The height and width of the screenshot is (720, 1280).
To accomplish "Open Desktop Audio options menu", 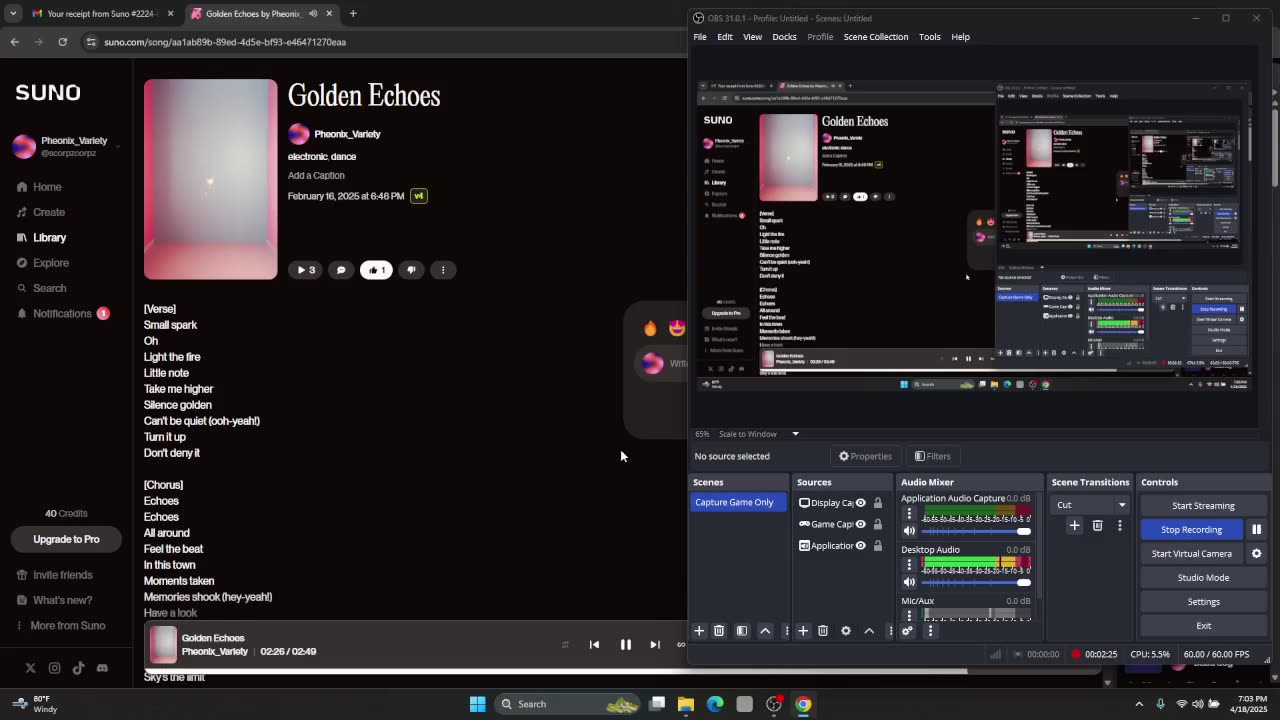I will 909,565.
